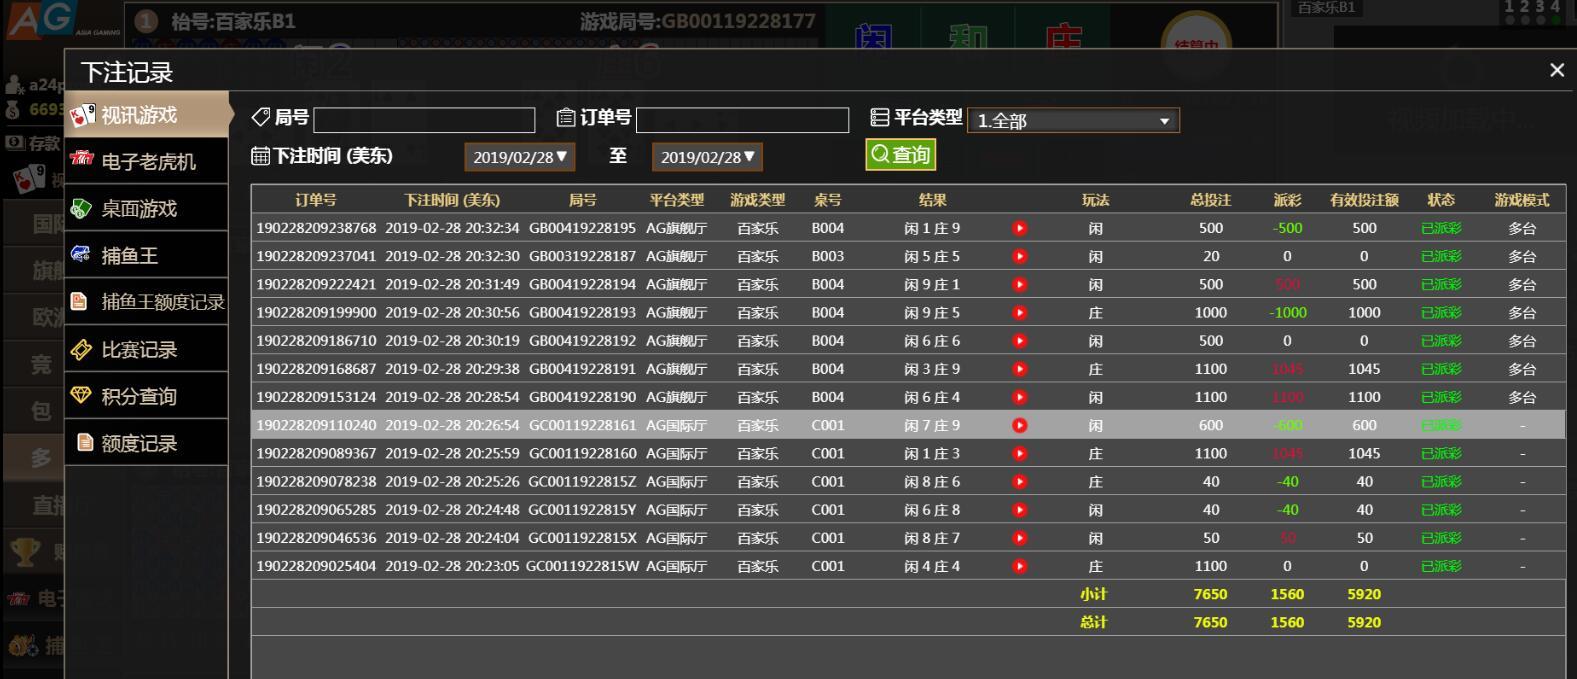Click the 小计 subtotal label
This screenshot has width=1577, height=679.
click(x=1094, y=594)
